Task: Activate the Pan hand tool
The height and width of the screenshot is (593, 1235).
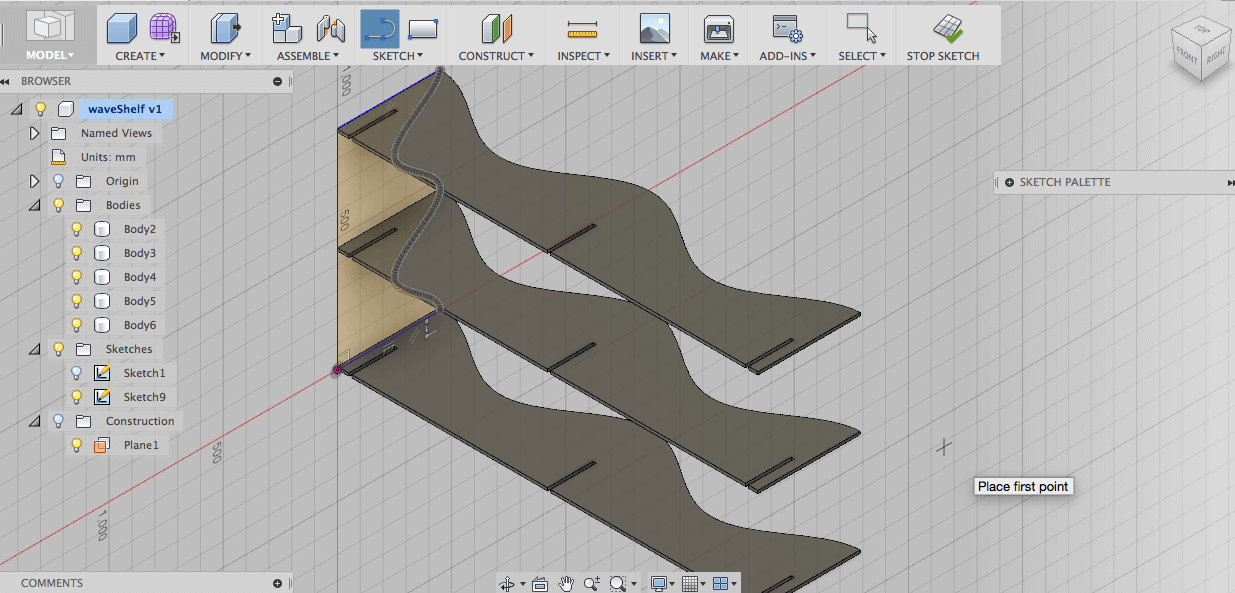Action: [566, 583]
